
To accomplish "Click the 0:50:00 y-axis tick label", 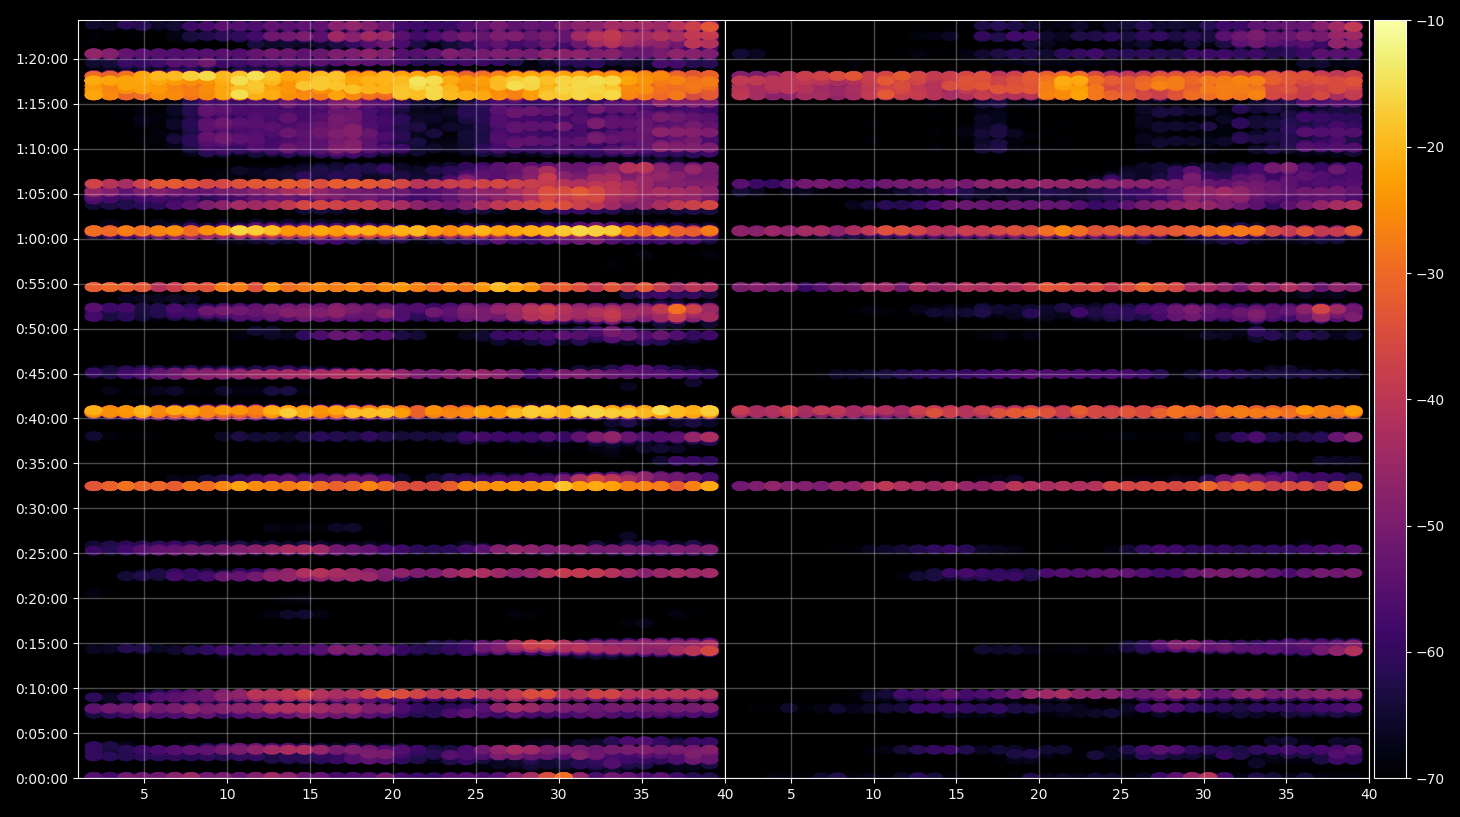I will [x=42, y=329].
